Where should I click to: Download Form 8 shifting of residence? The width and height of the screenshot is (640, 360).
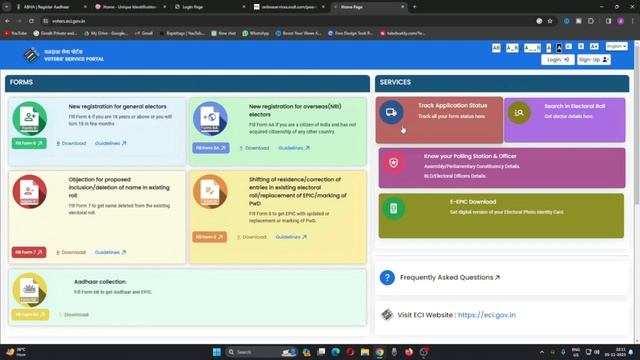(251, 237)
